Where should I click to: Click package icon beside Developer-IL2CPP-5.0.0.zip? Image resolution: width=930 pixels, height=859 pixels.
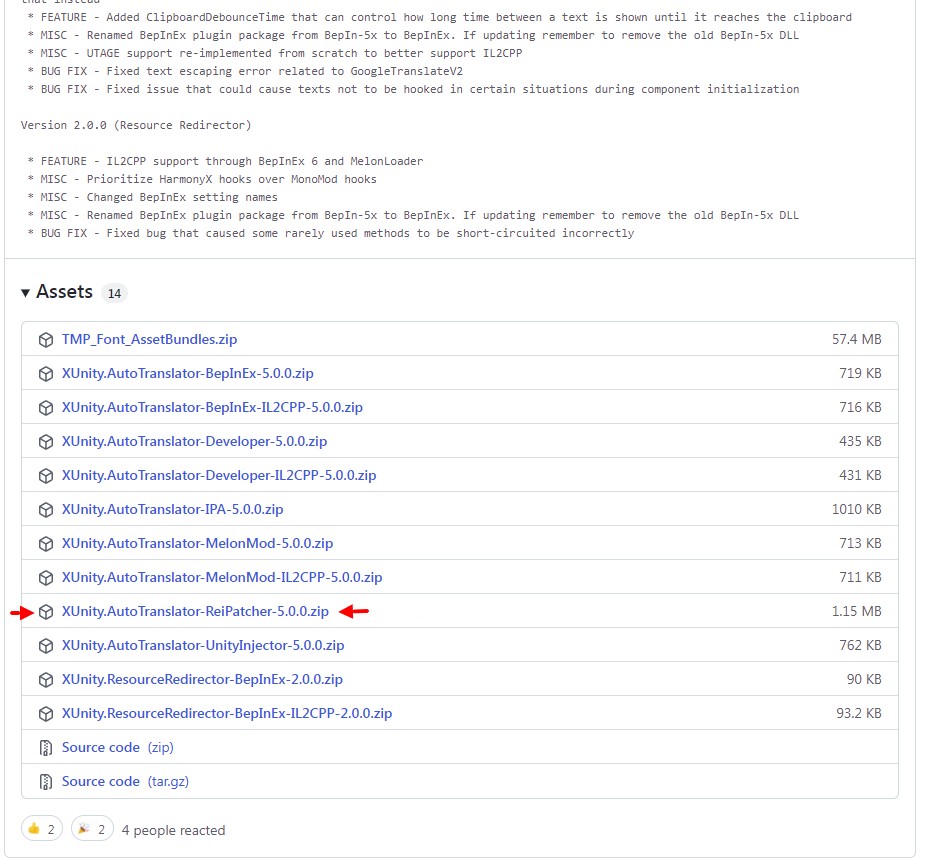[x=46, y=476]
